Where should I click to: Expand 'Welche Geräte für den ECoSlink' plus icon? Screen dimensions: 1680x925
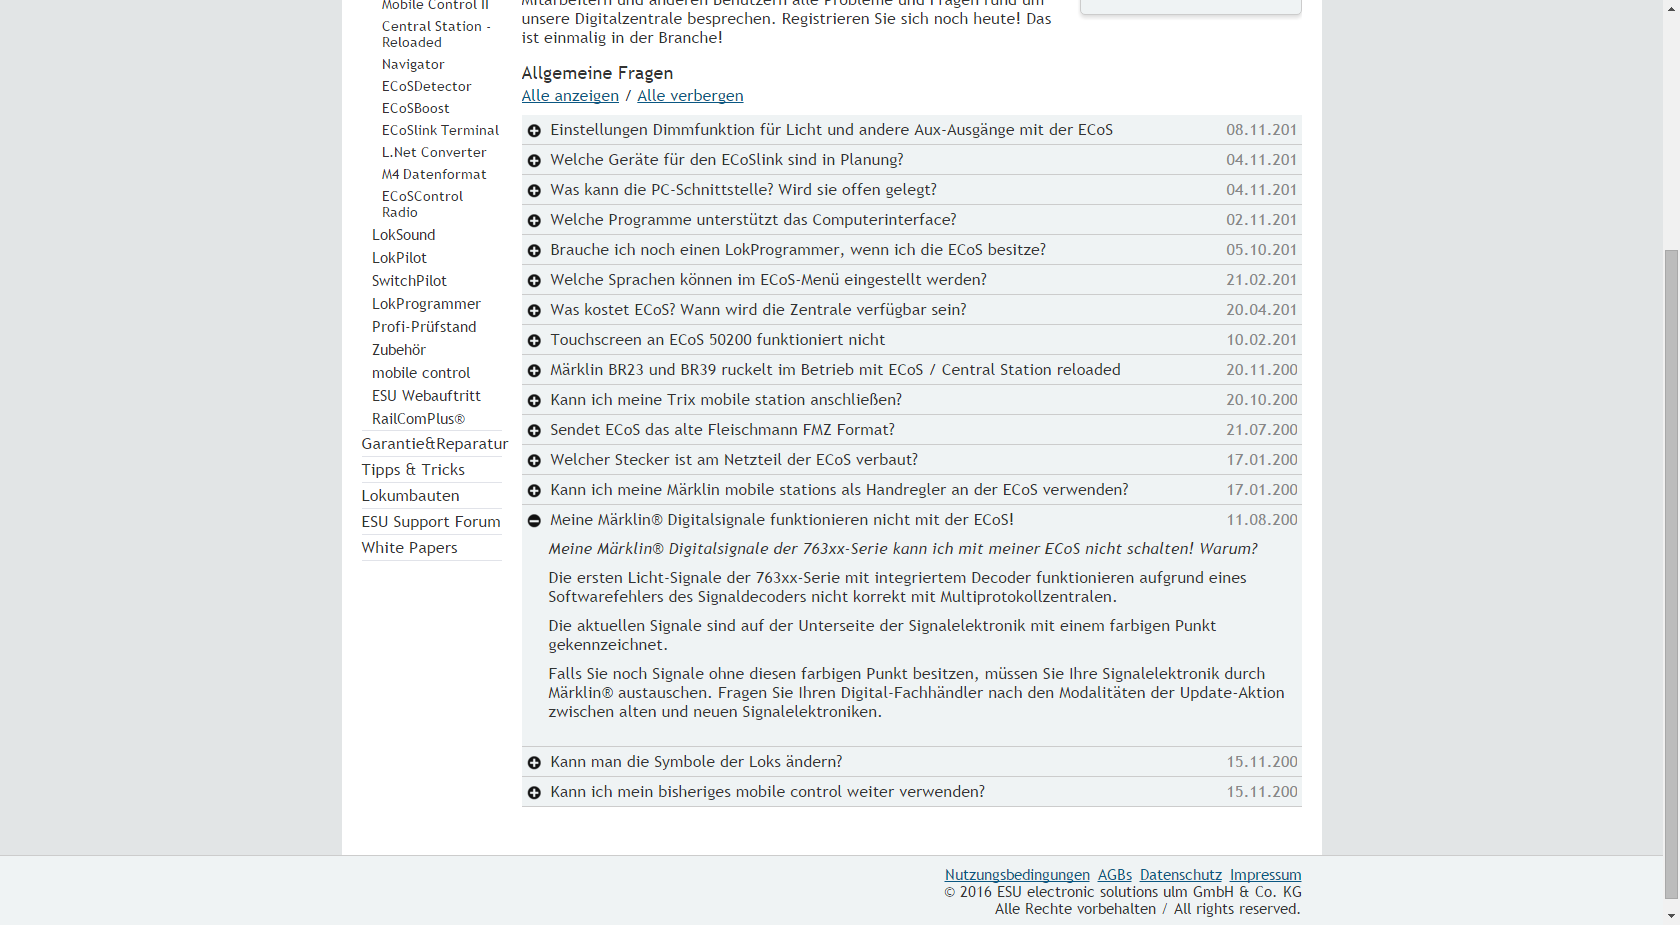[534, 161]
